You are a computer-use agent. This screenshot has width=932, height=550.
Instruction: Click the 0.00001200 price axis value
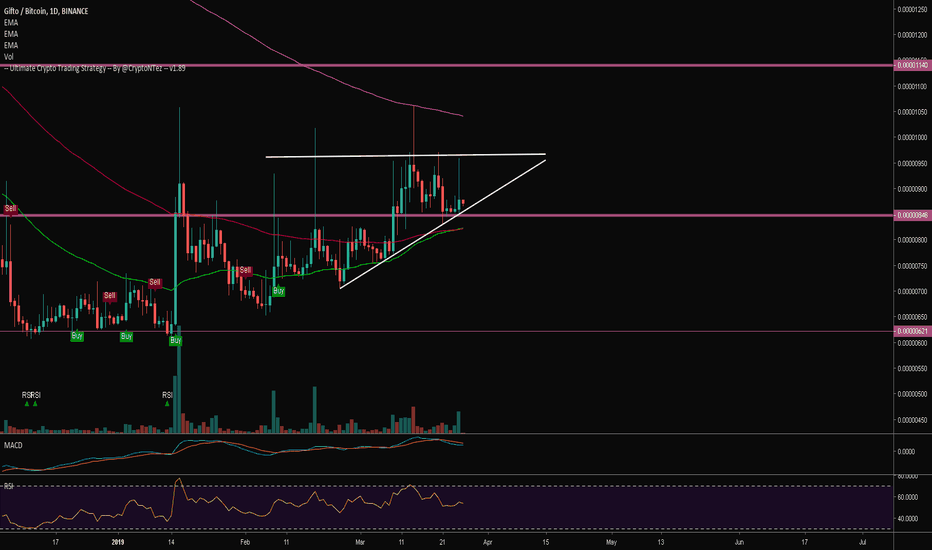click(x=912, y=35)
